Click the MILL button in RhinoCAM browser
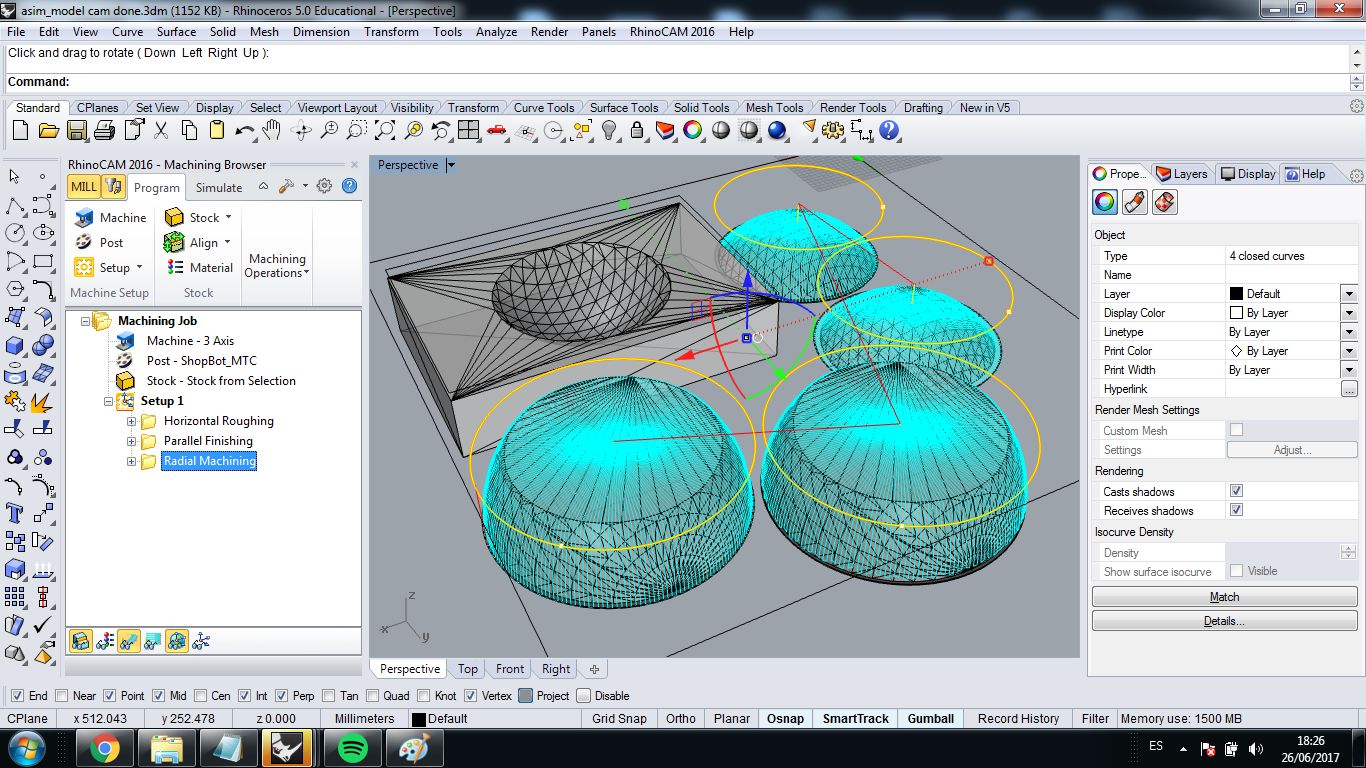Viewport: 1366px width, 768px height. [x=84, y=186]
